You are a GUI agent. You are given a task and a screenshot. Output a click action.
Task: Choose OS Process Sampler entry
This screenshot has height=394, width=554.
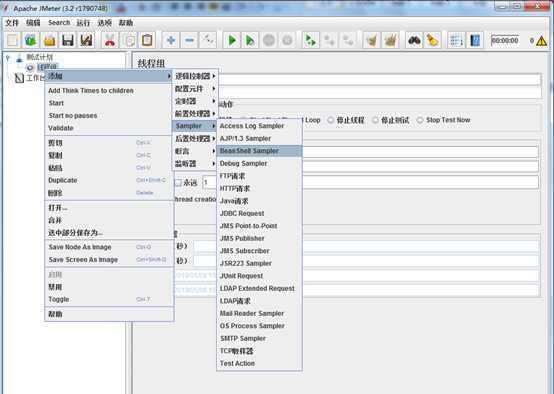pos(259,326)
